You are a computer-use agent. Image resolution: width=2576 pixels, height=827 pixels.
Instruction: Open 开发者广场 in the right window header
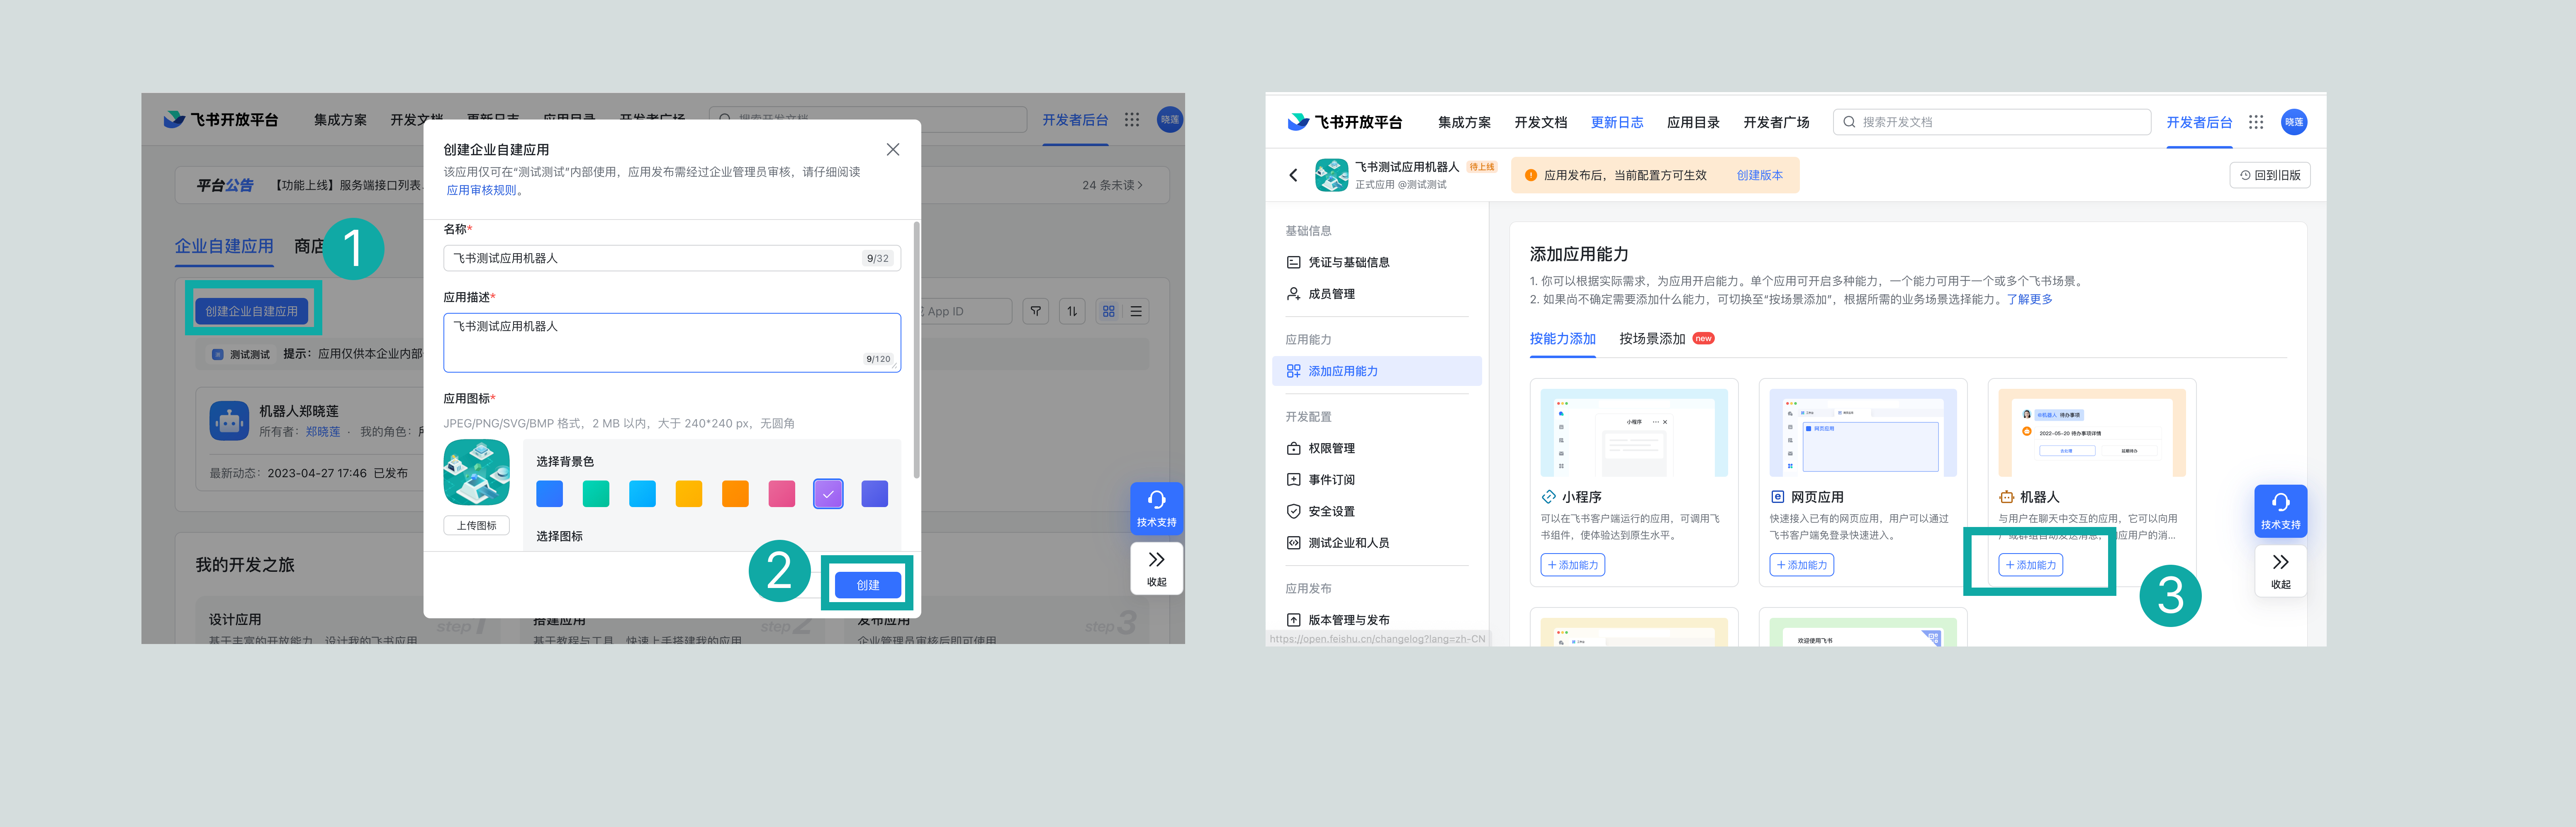1776,122
